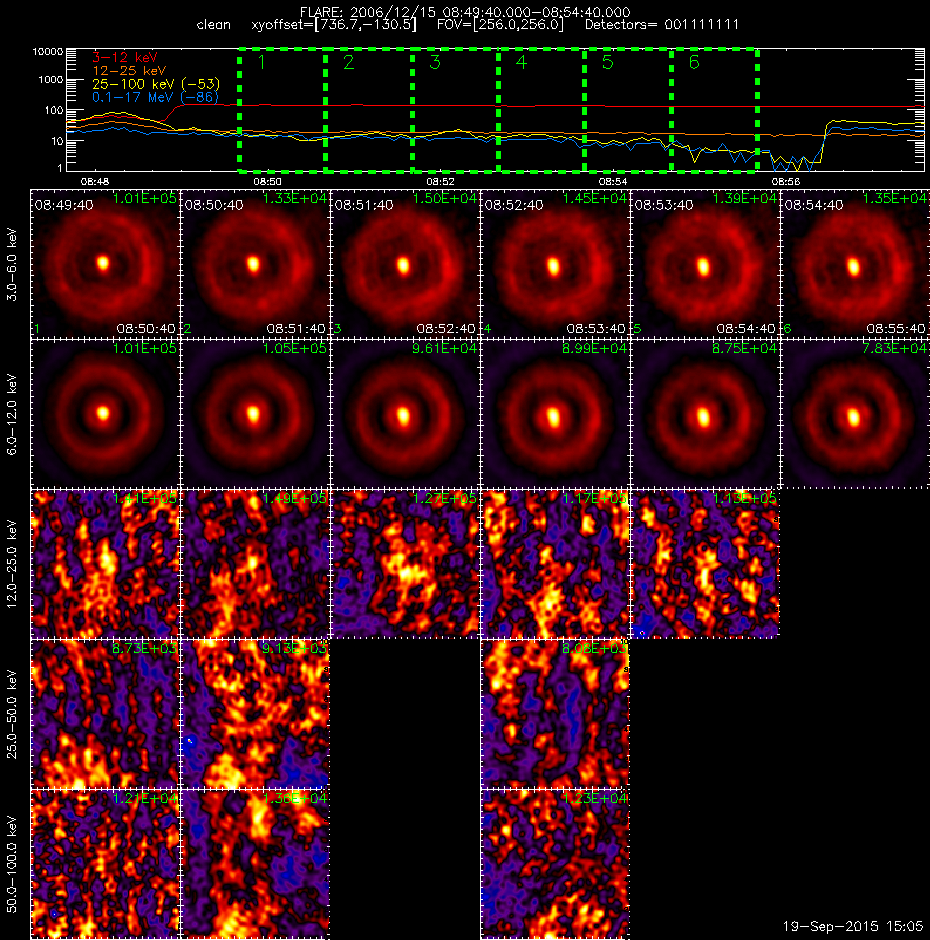Screen dimensions: 930x940
Task: Click interval number 5 in the lightcurve plot
Action: click(607, 62)
